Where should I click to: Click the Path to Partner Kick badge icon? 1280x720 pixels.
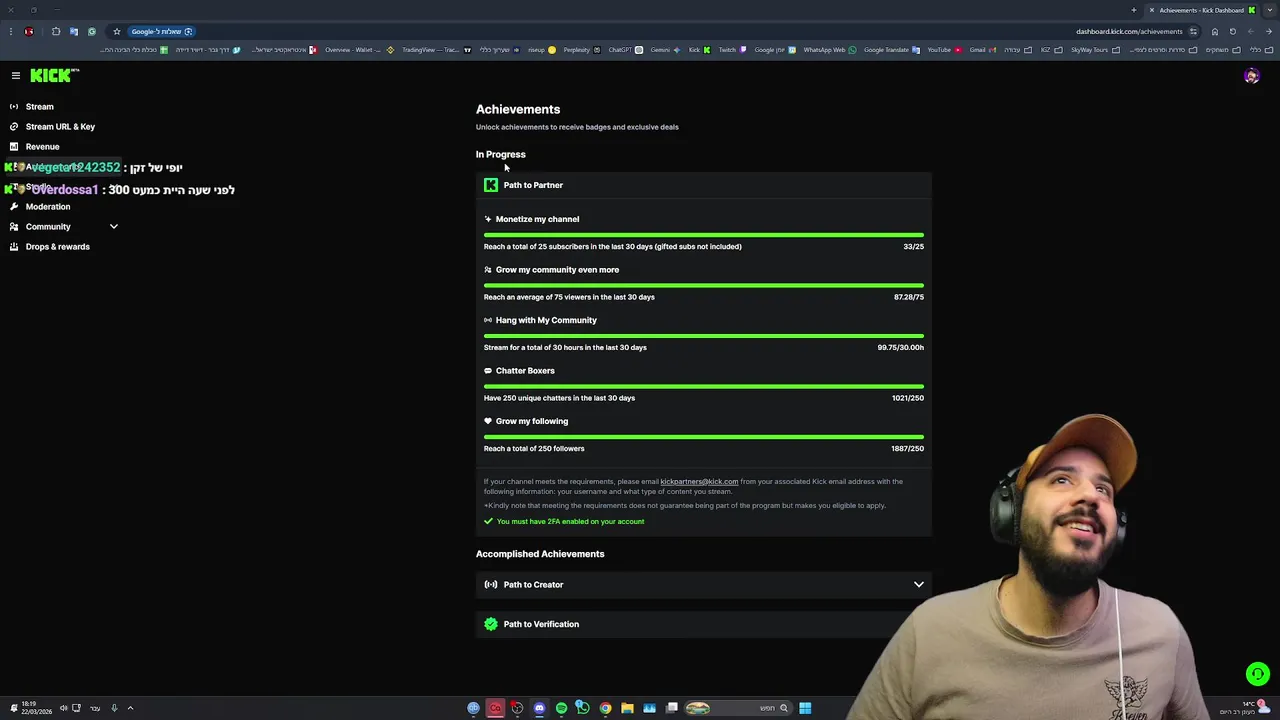(491, 185)
